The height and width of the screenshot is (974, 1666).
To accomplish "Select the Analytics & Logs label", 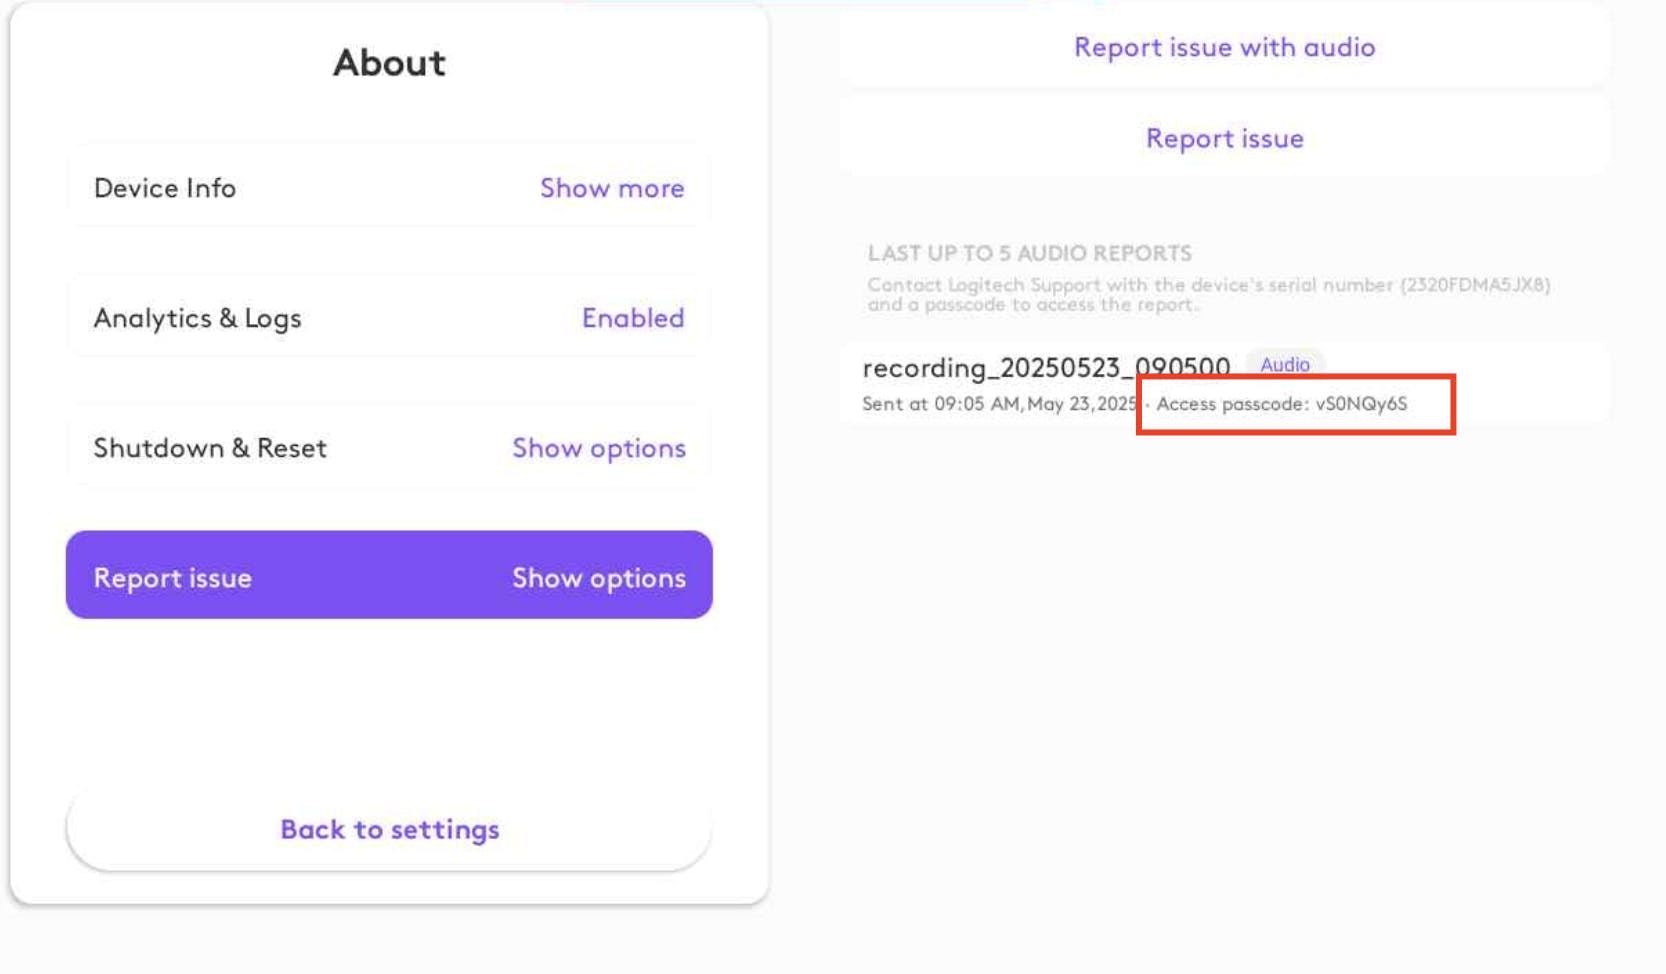I will 197,318.
